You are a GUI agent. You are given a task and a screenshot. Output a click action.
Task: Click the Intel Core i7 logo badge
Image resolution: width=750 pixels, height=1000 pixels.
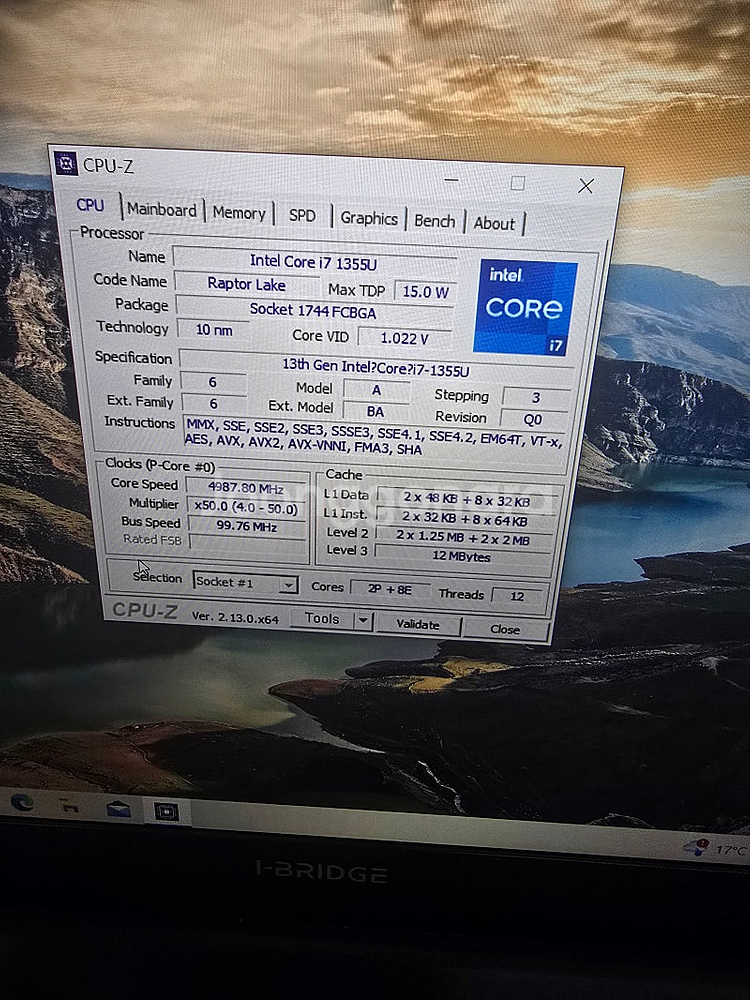click(525, 307)
